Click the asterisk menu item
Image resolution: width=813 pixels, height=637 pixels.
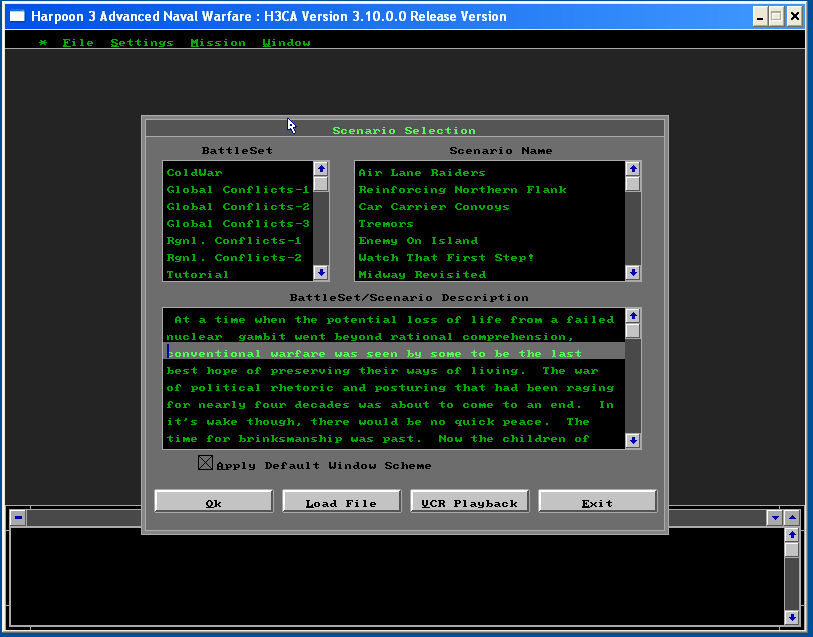pos(43,43)
